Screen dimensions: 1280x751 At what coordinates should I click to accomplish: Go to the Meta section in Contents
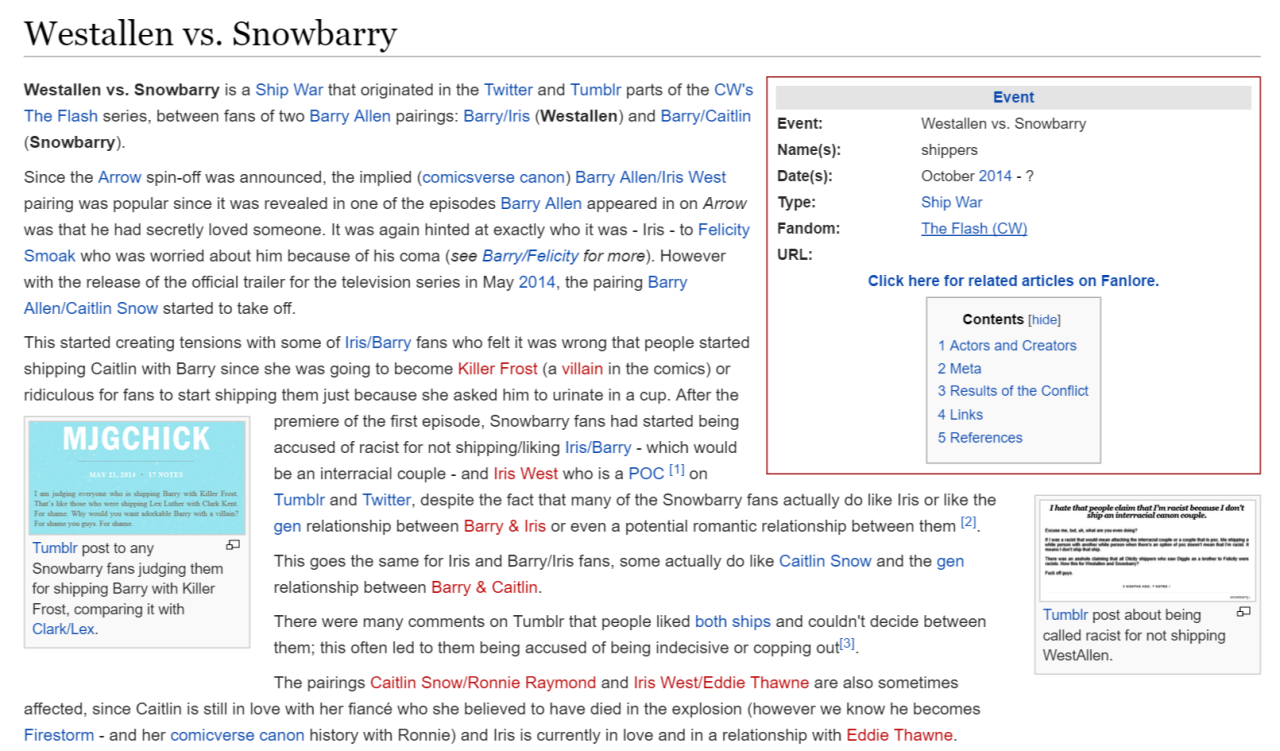pyautogui.click(x=959, y=368)
